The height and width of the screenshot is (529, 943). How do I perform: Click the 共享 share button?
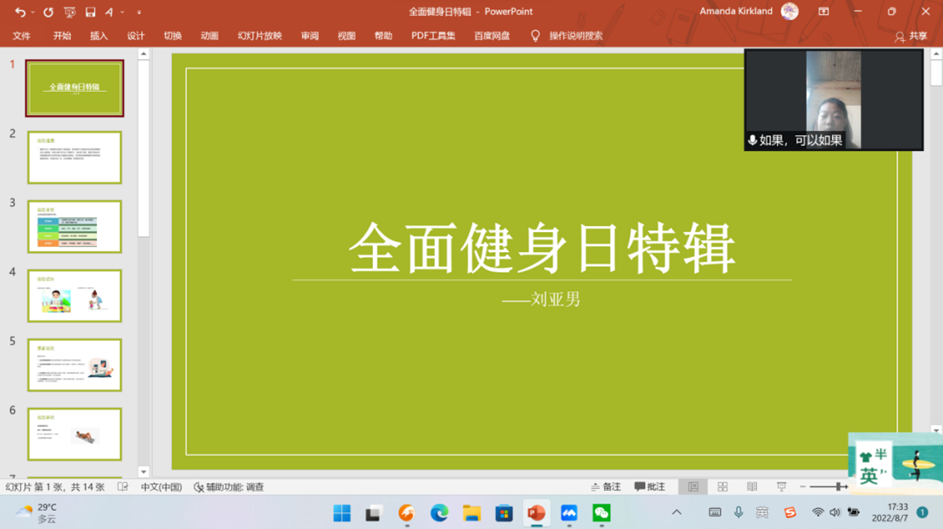coord(910,36)
